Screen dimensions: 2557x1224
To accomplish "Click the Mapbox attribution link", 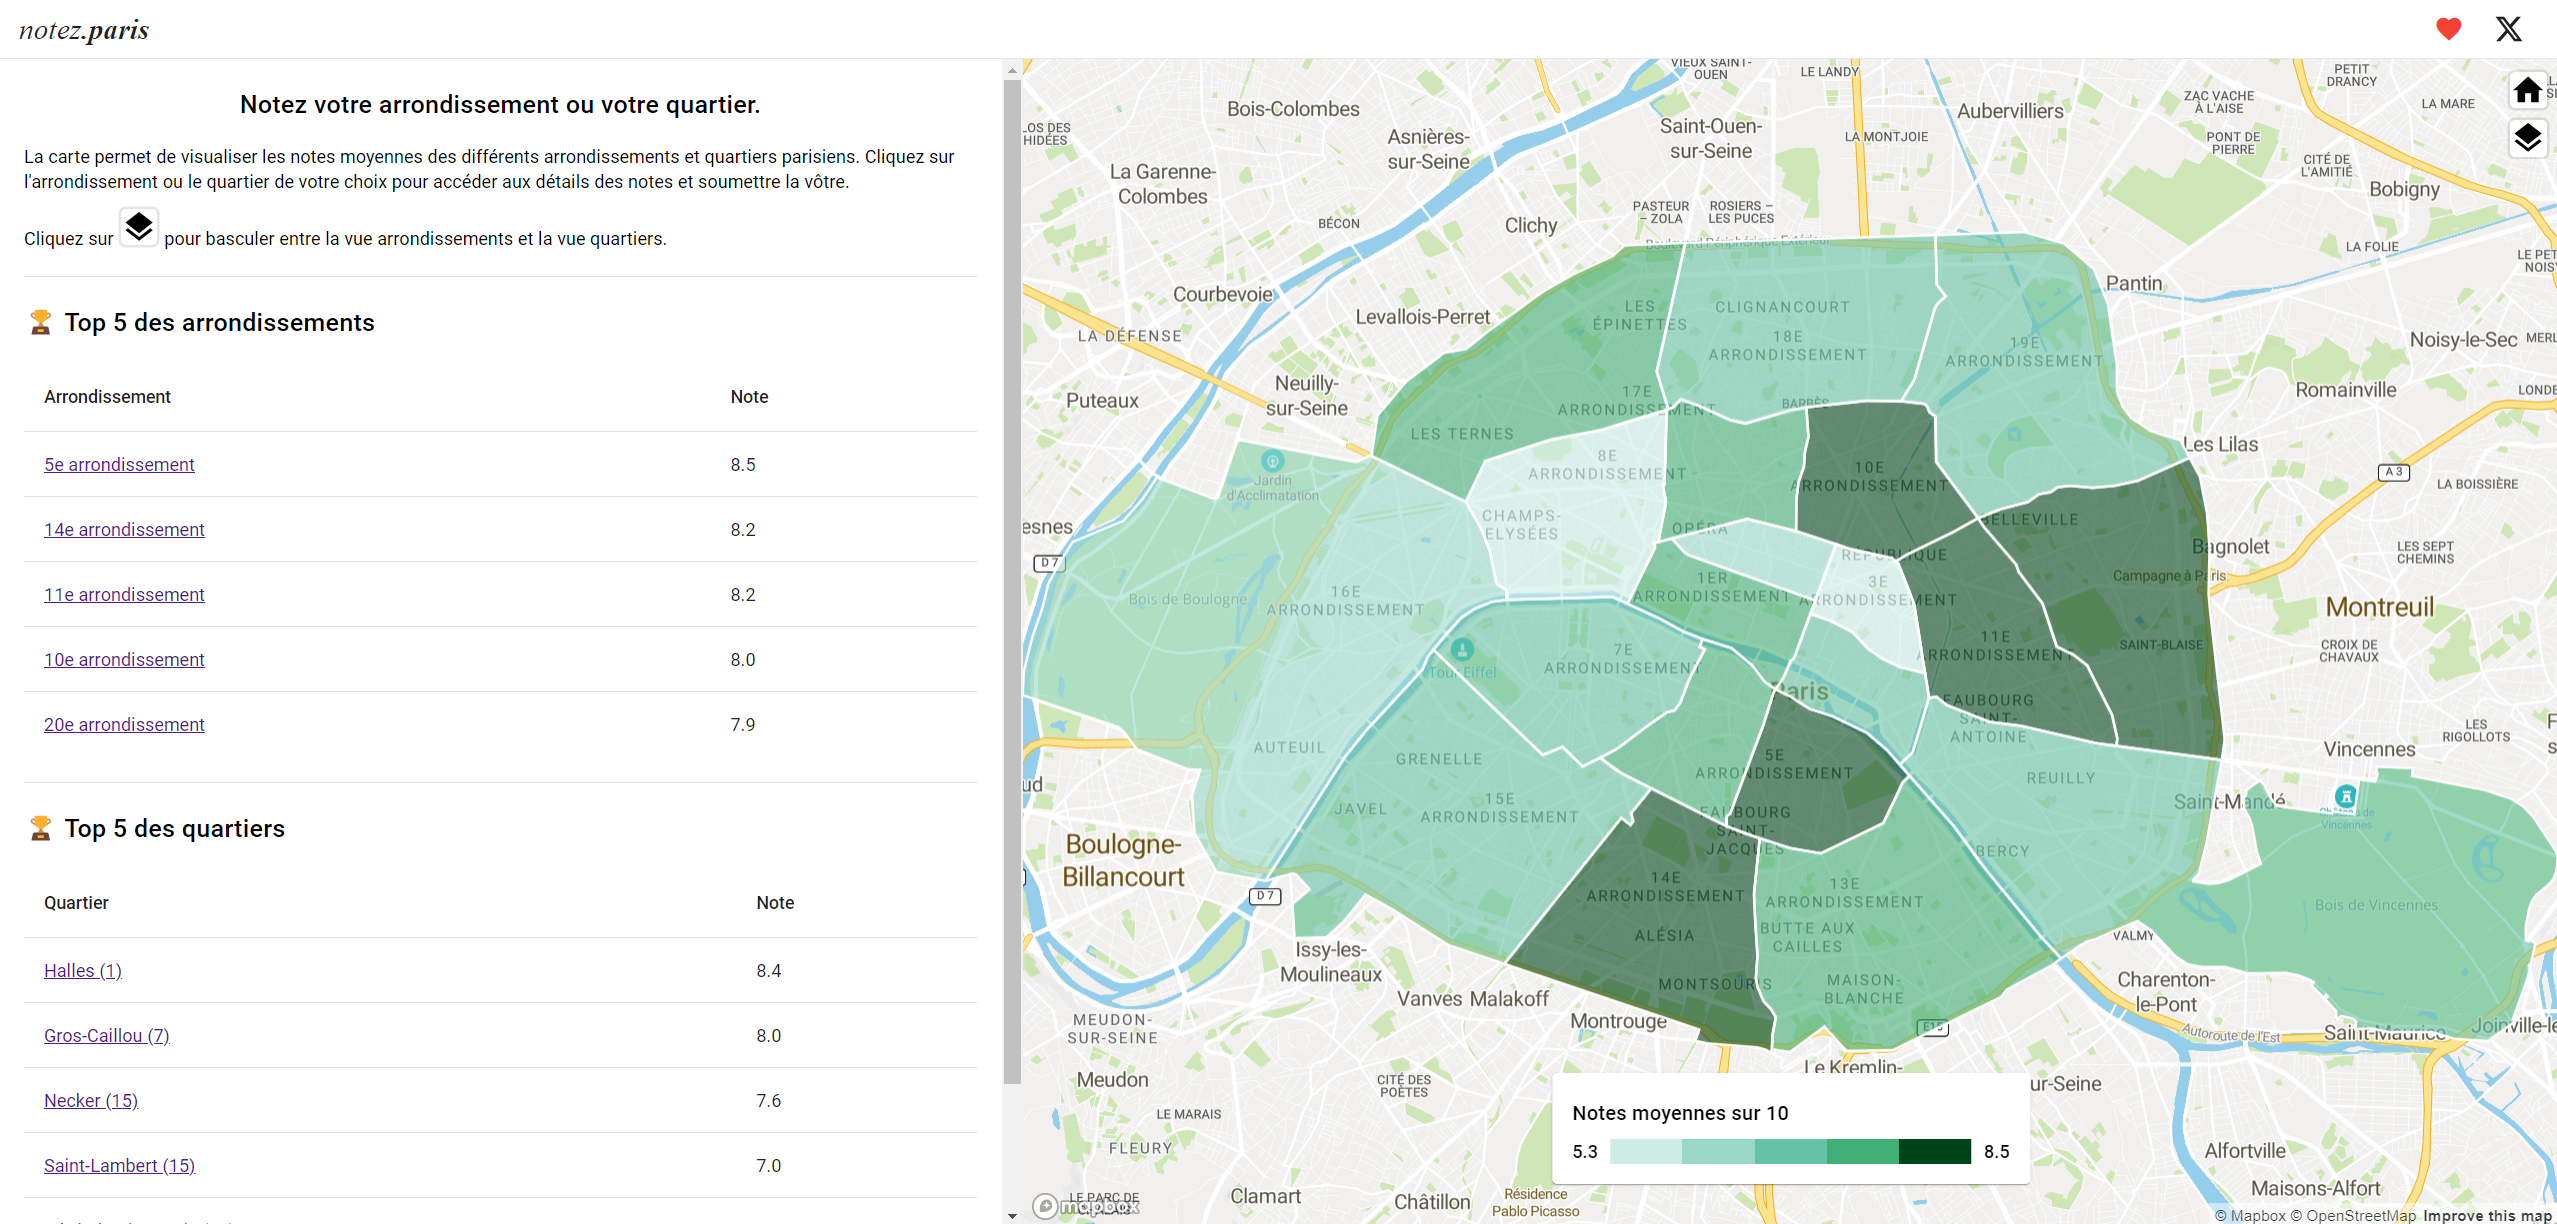I will click(2249, 1215).
